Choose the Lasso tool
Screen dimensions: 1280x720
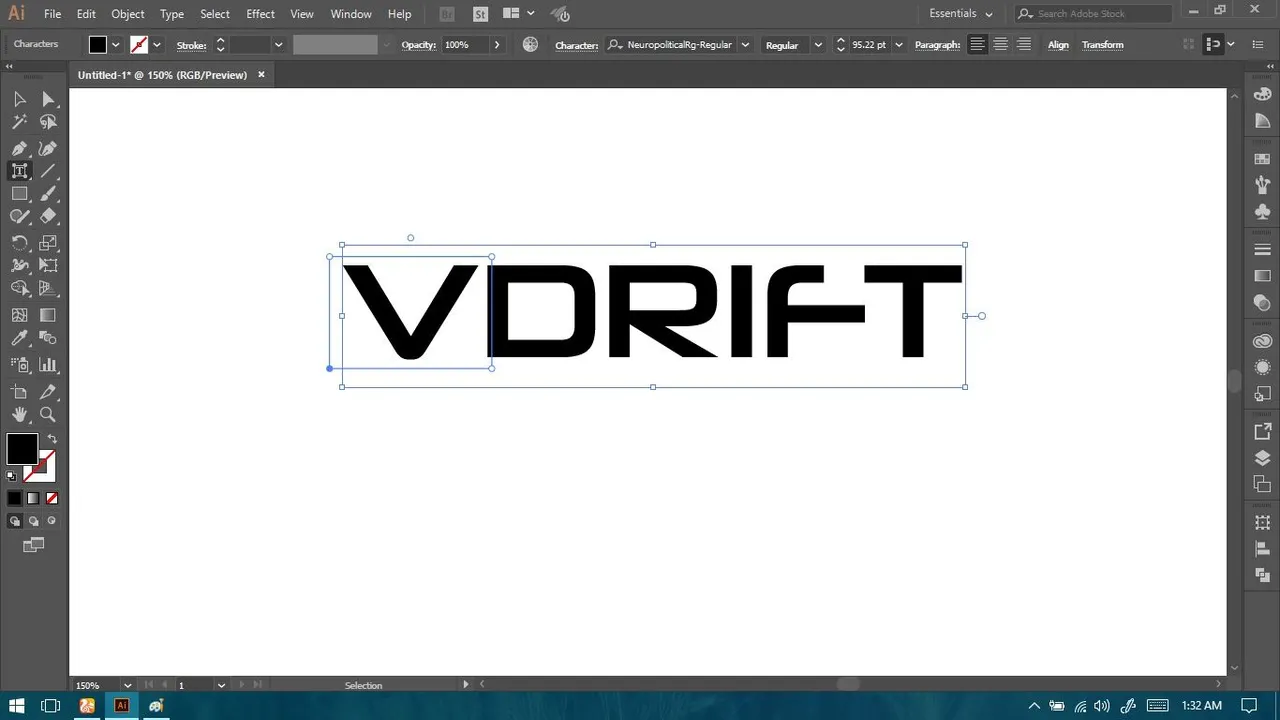pos(48,122)
